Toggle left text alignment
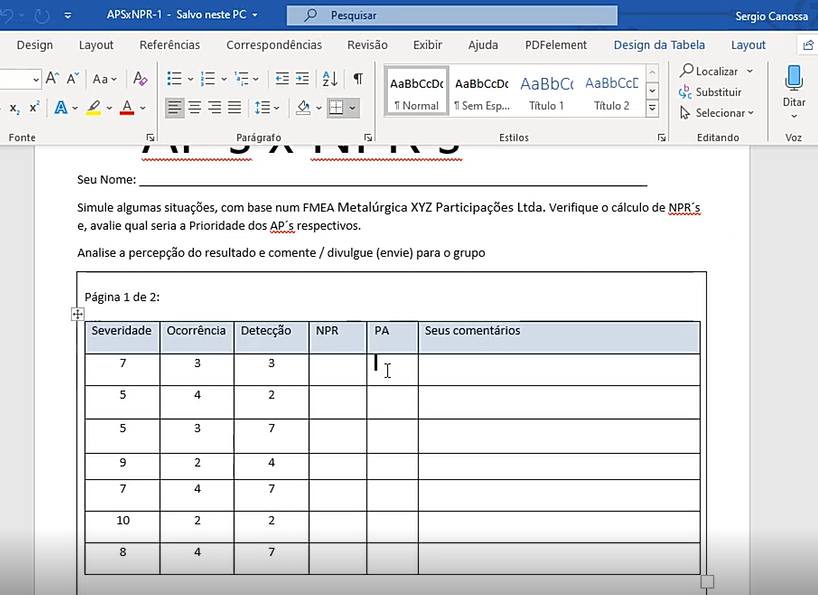This screenshot has width=818, height=595. [174, 108]
